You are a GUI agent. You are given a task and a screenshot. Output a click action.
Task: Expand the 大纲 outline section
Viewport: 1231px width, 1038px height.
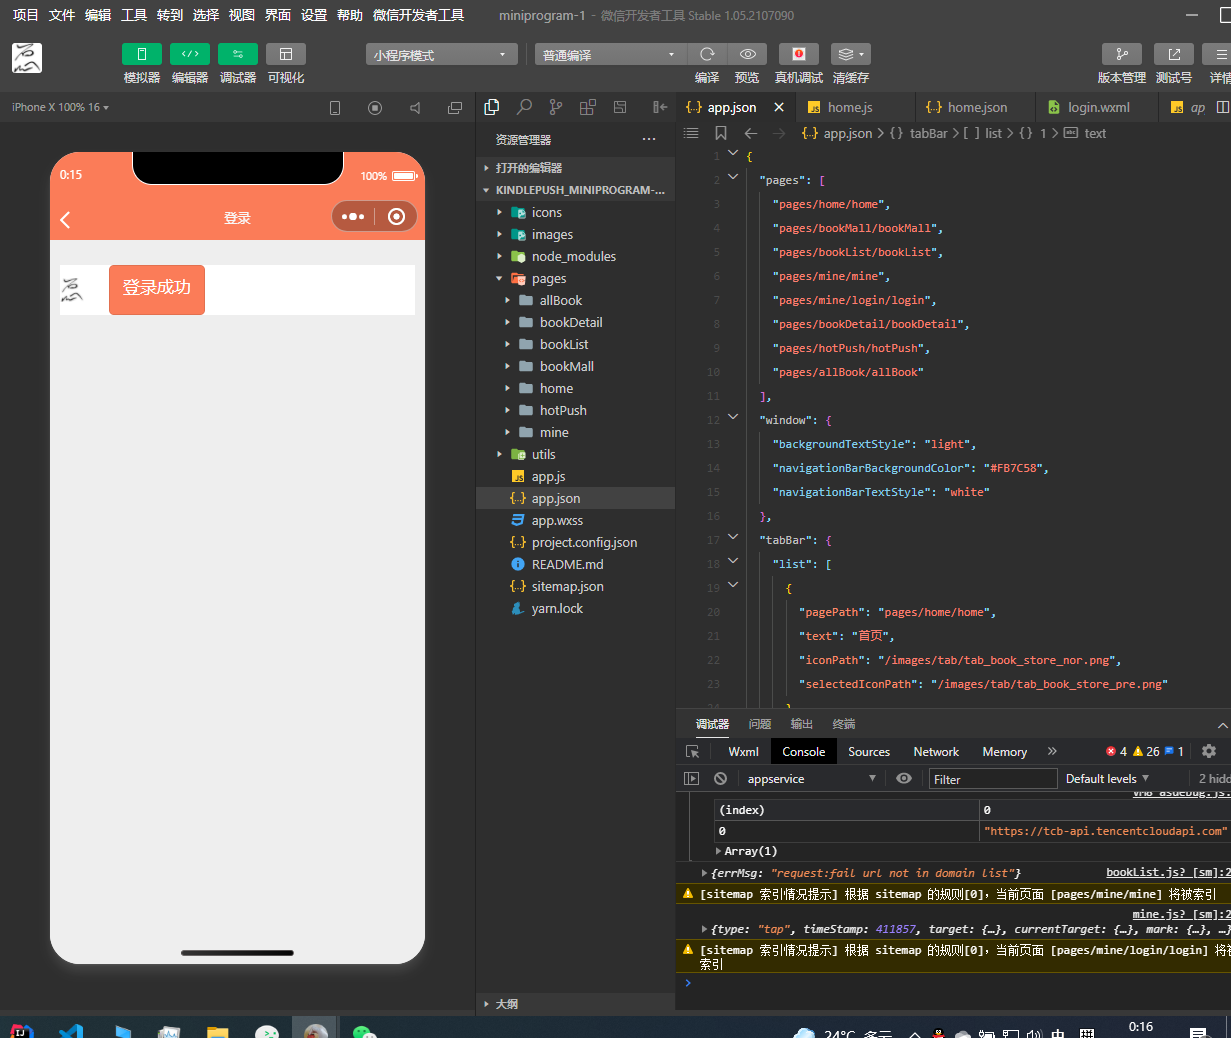point(576,1003)
